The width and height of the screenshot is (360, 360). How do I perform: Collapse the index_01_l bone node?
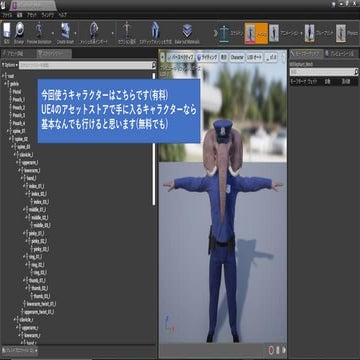(x=25, y=186)
